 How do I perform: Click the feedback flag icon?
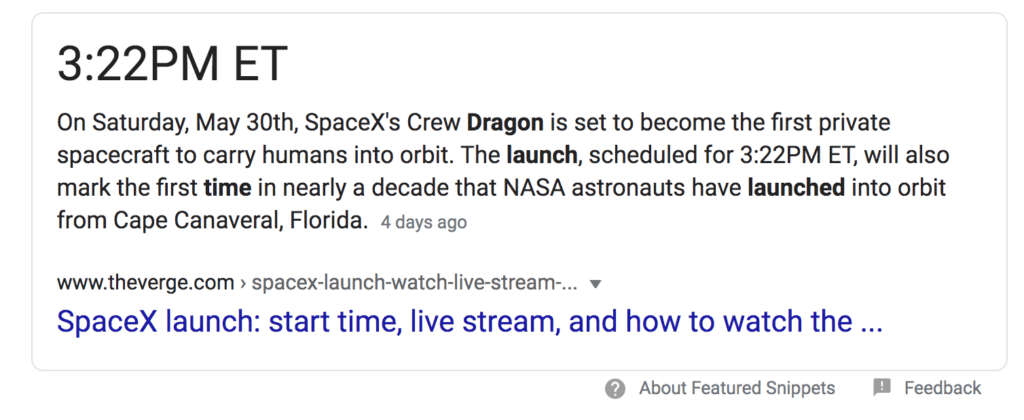881,388
